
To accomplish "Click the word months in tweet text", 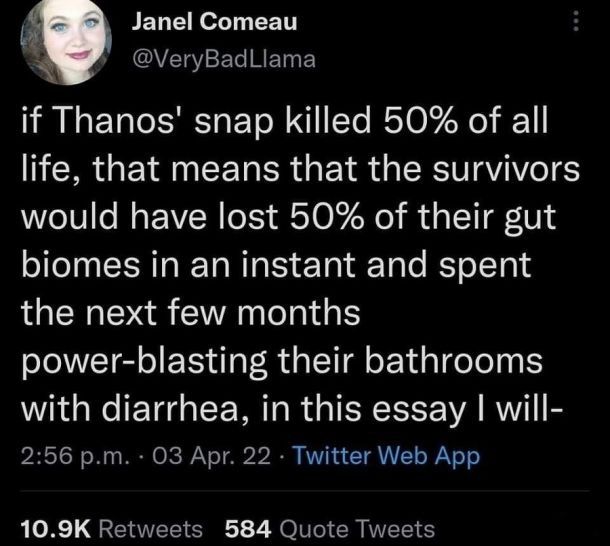I will click(299, 313).
